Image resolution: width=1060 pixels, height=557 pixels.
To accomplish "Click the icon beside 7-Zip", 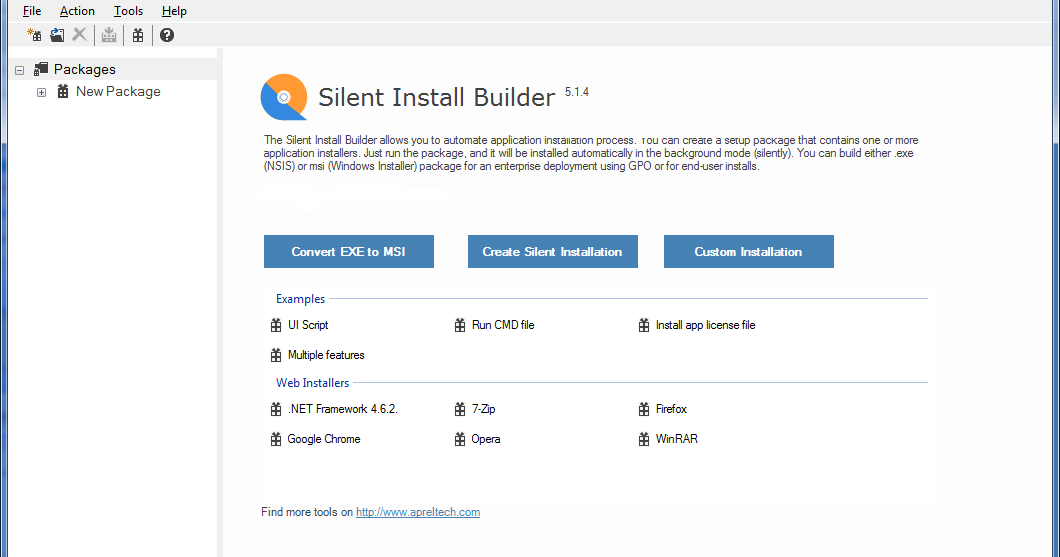I will [460, 409].
